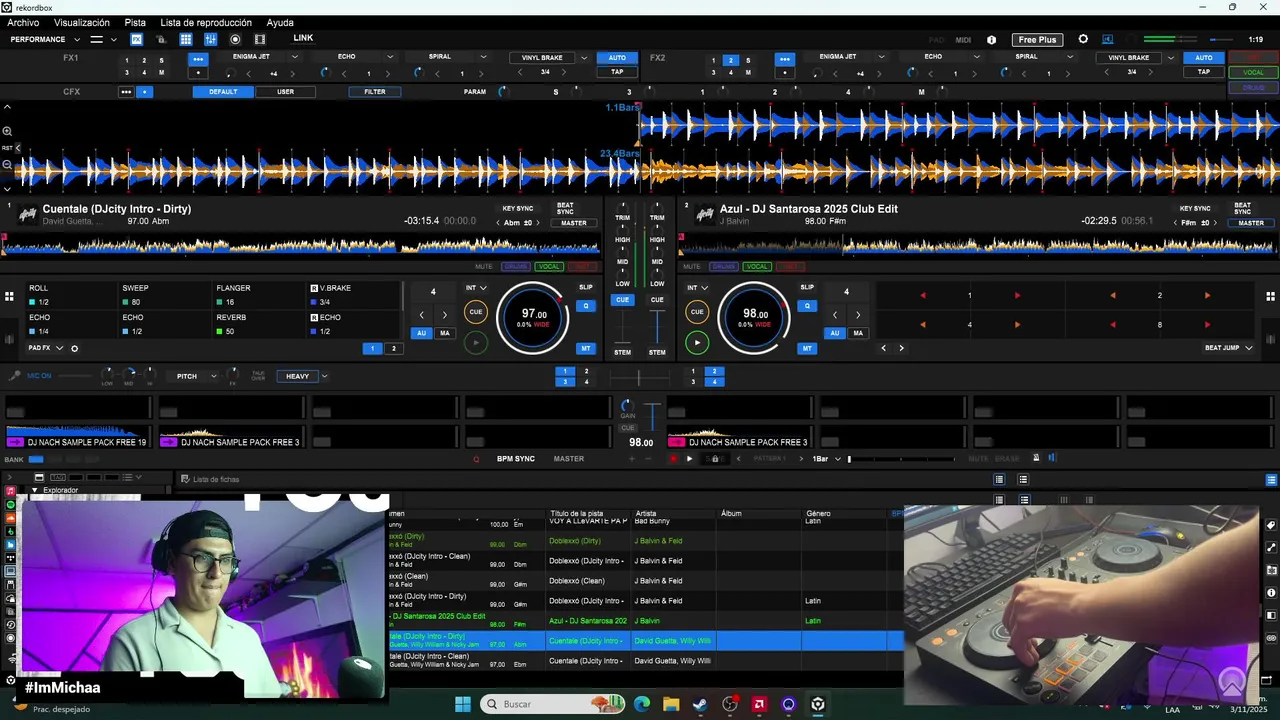Open the PAD FX mode dropdown
Viewport: 1280px width, 720px height.
pos(59,348)
